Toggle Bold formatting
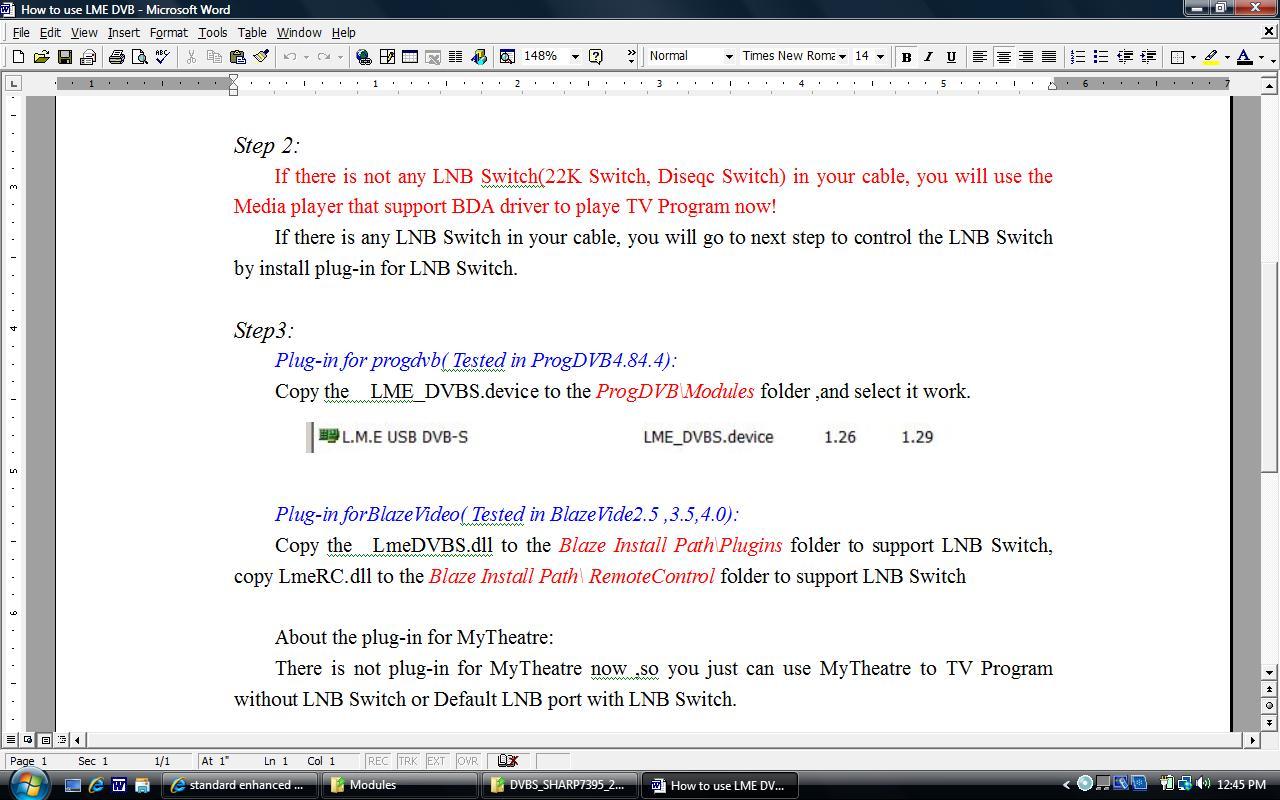The image size is (1280, 800). [x=906, y=57]
